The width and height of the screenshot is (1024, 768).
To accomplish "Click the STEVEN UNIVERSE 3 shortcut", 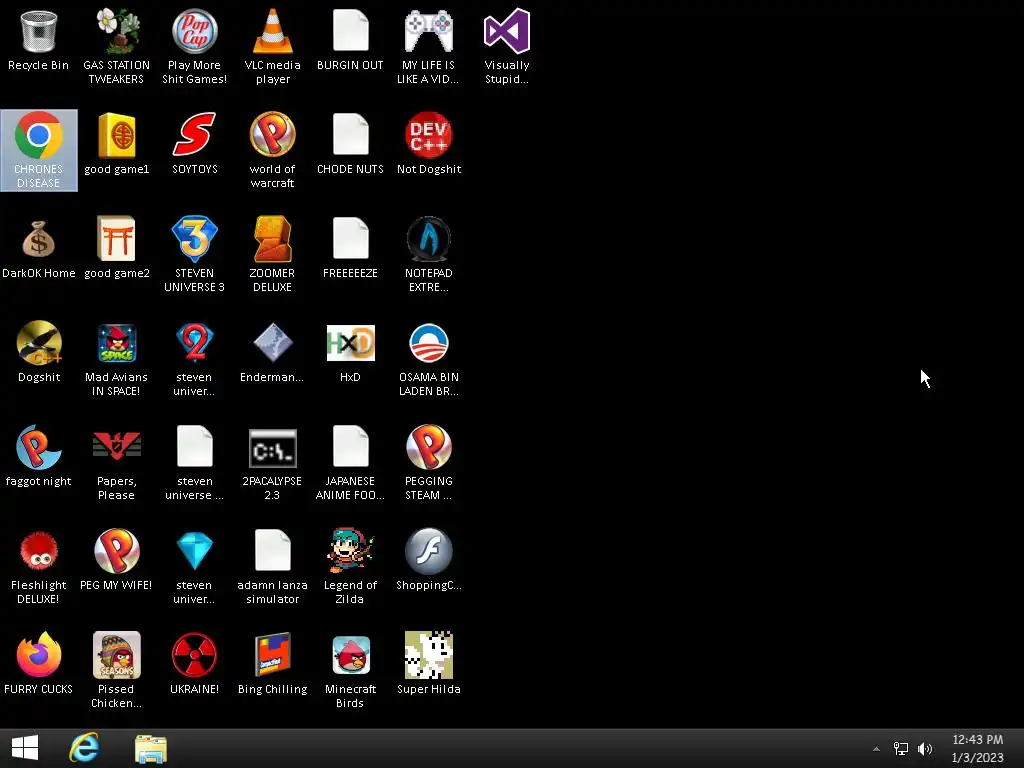I will 195,238.
